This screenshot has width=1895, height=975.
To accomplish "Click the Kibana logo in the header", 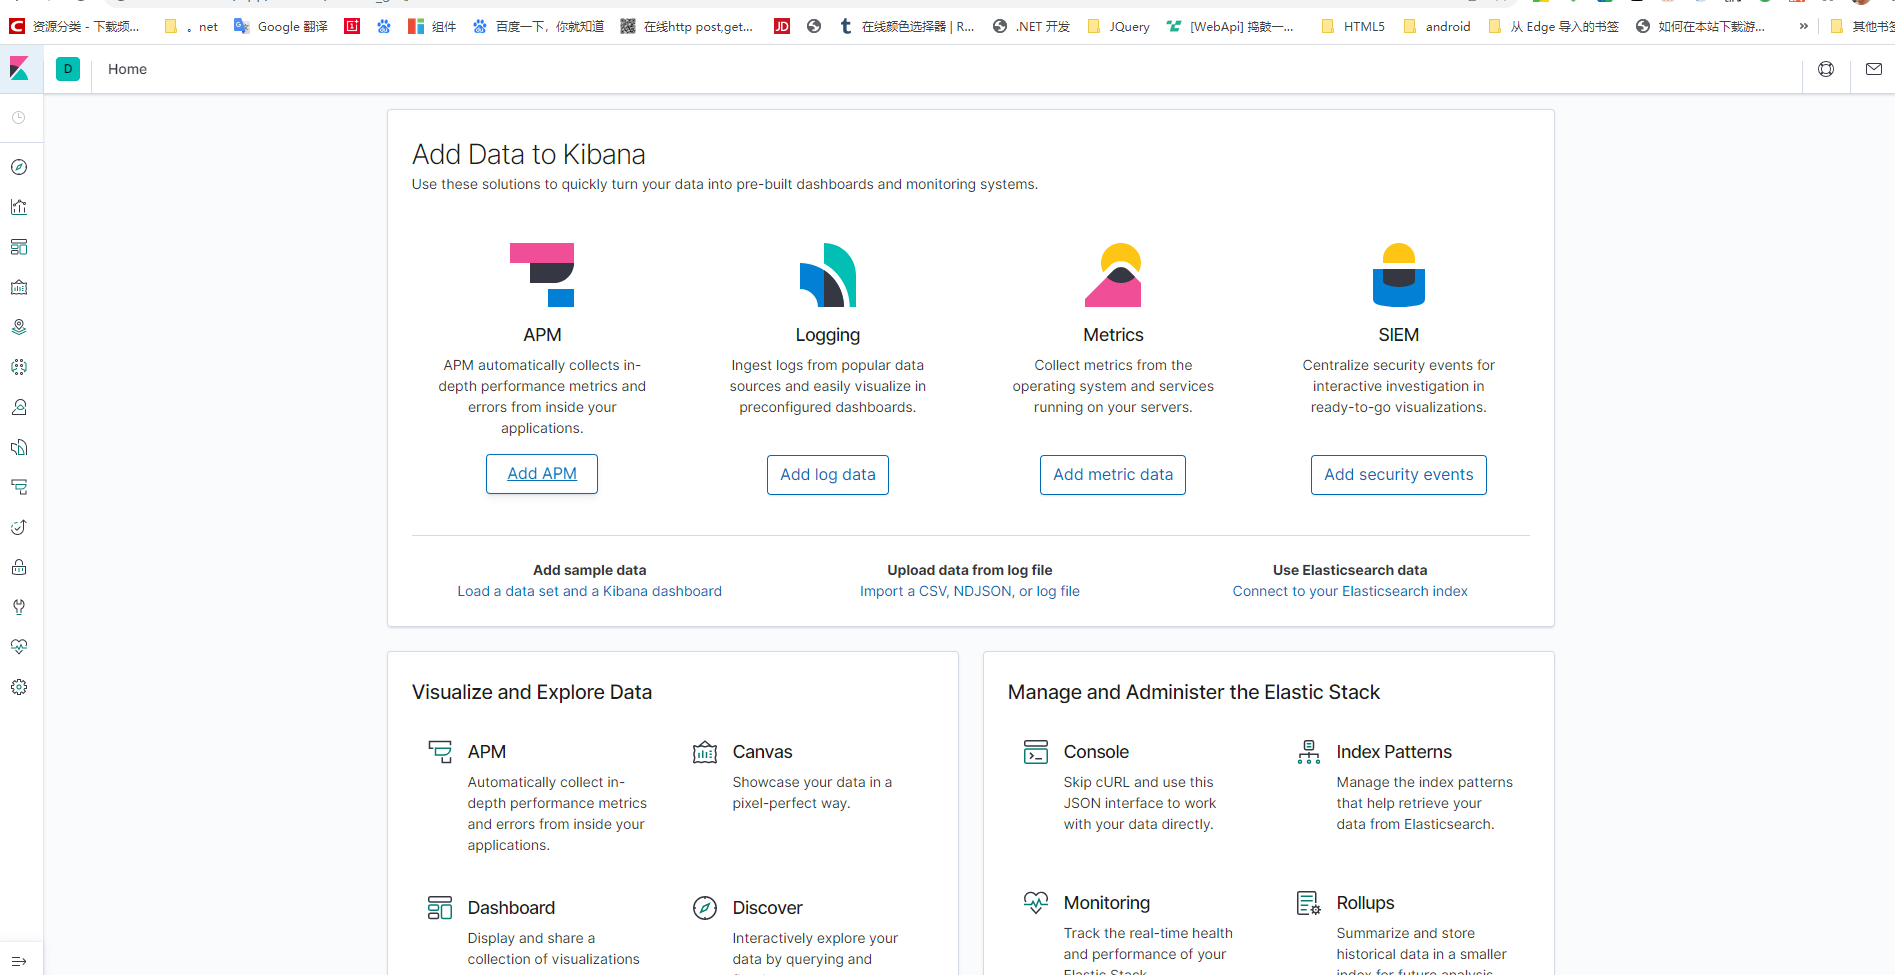I will (19, 69).
